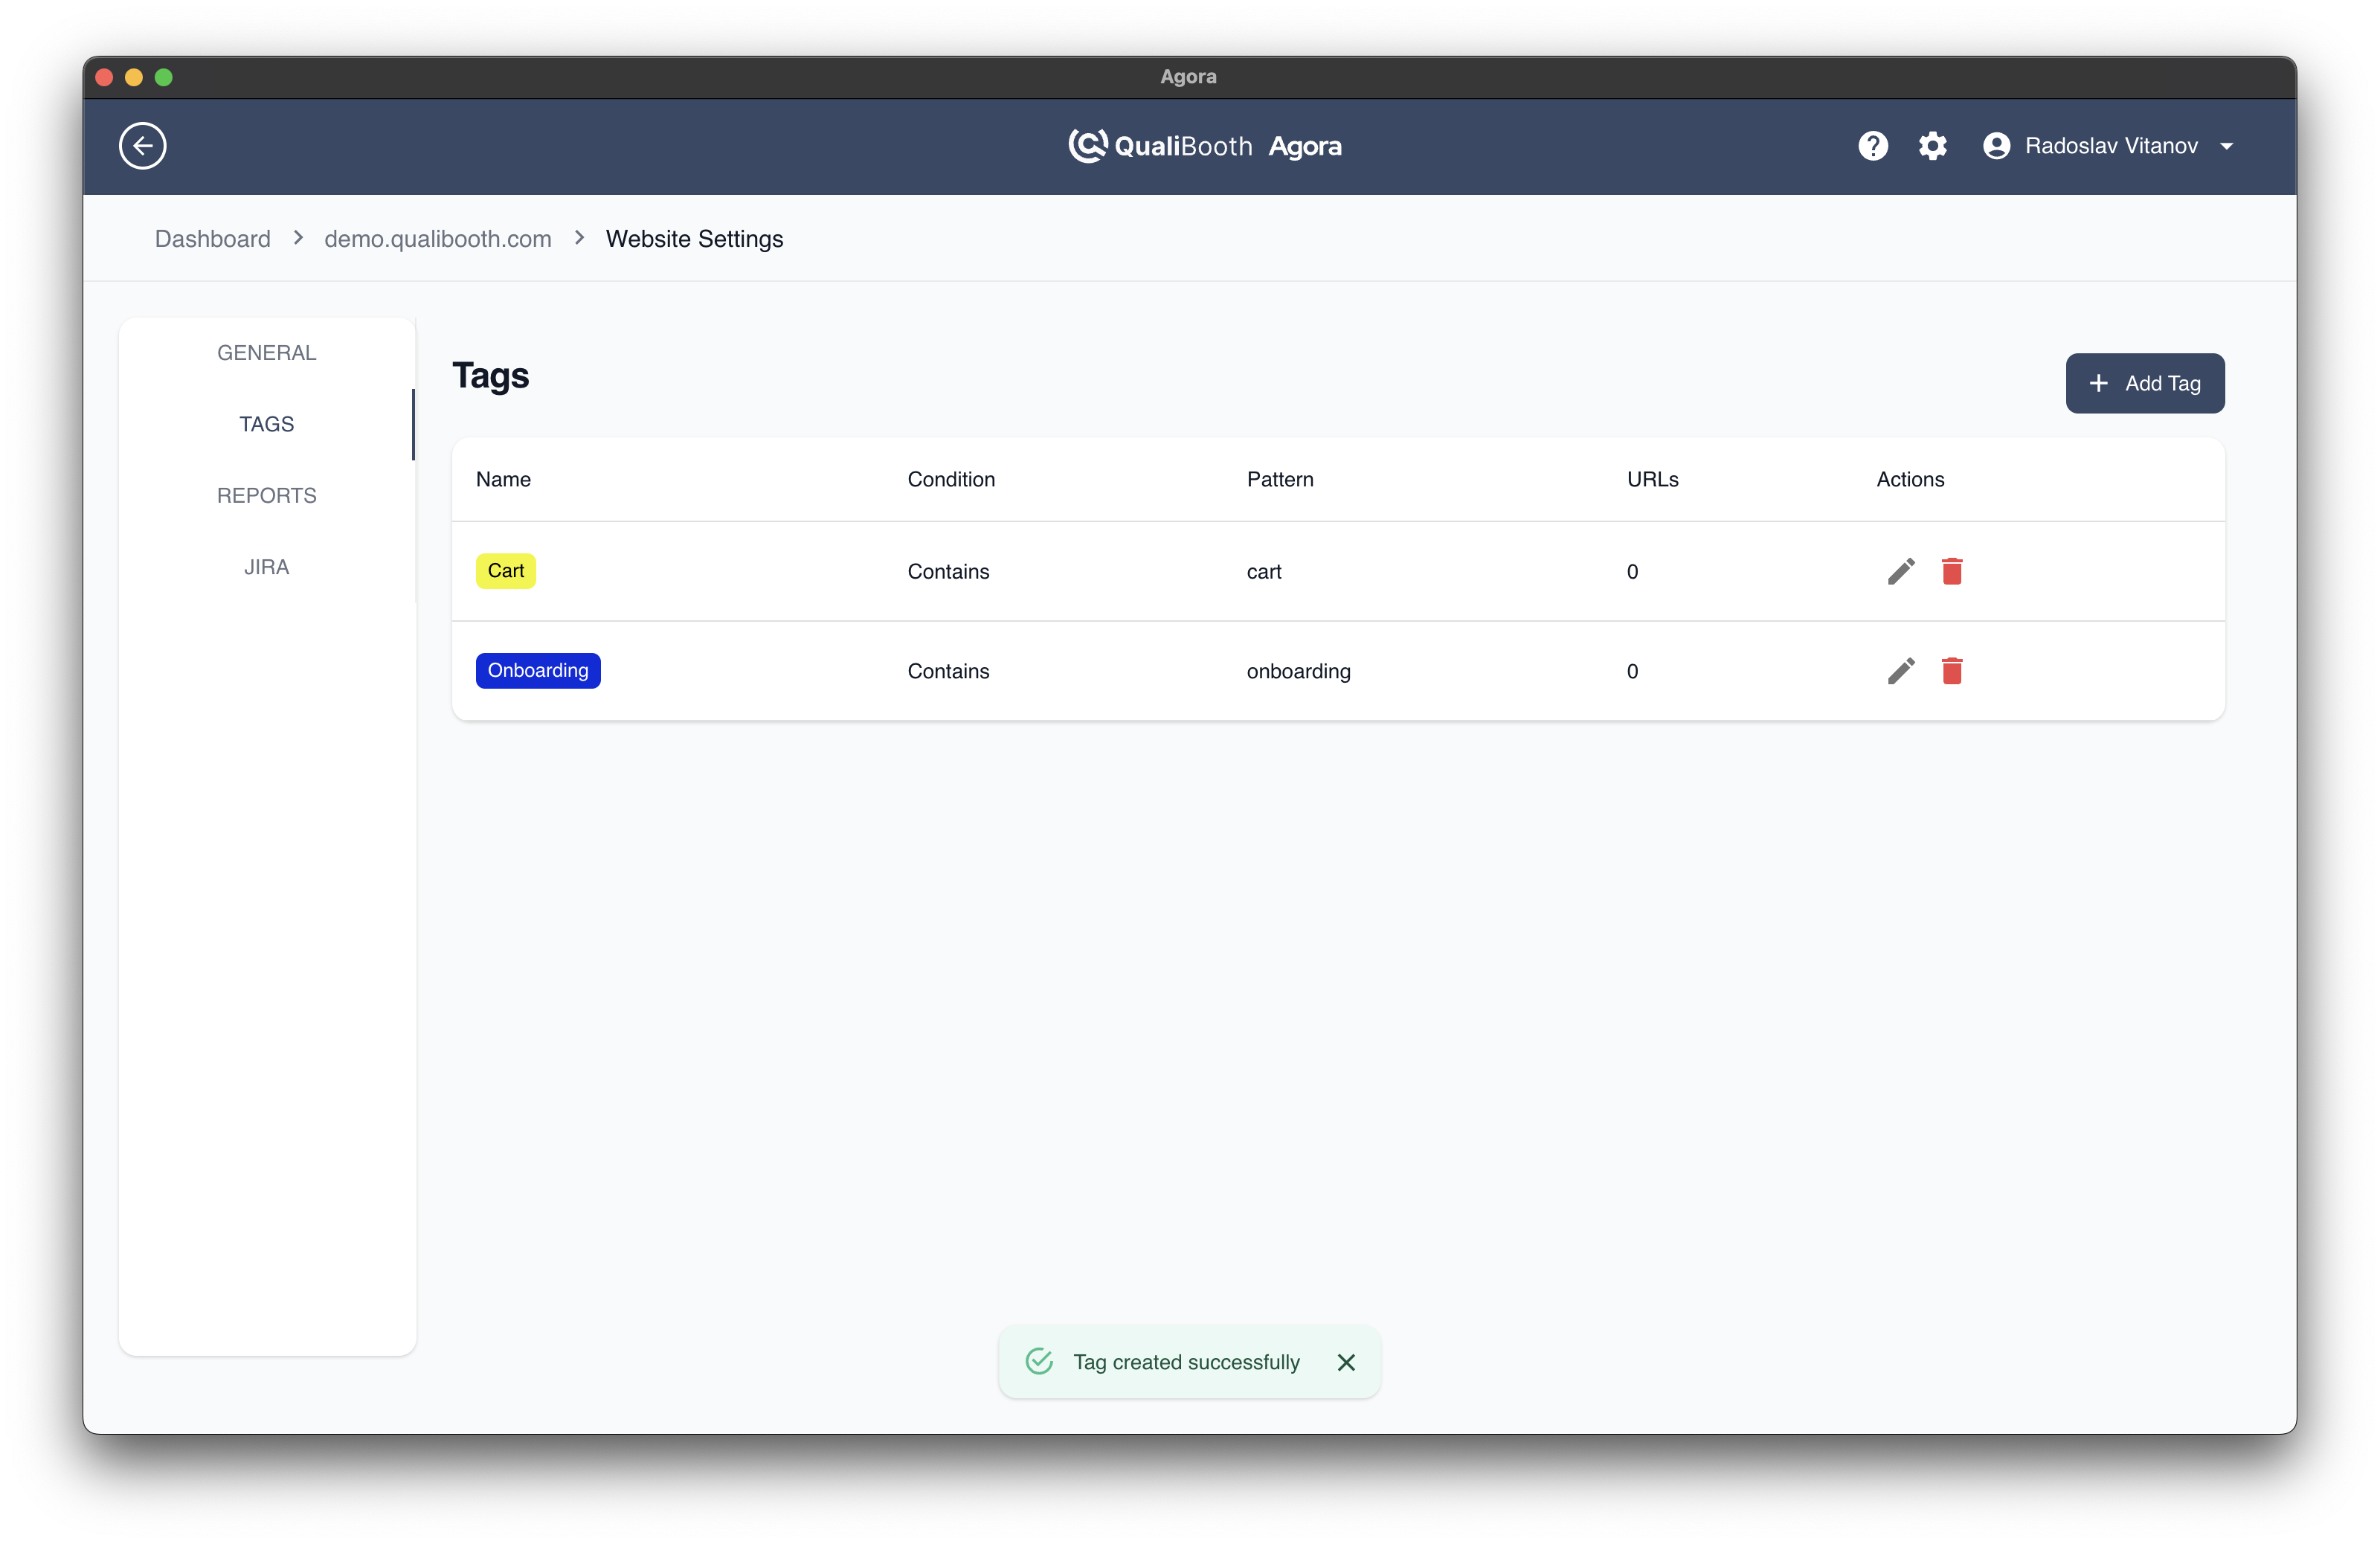The width and height of the screenshot is (2380, 1544).
Task: Expand the Radoslav Vitanov dropdown arrow
Action: point(2226,147)
